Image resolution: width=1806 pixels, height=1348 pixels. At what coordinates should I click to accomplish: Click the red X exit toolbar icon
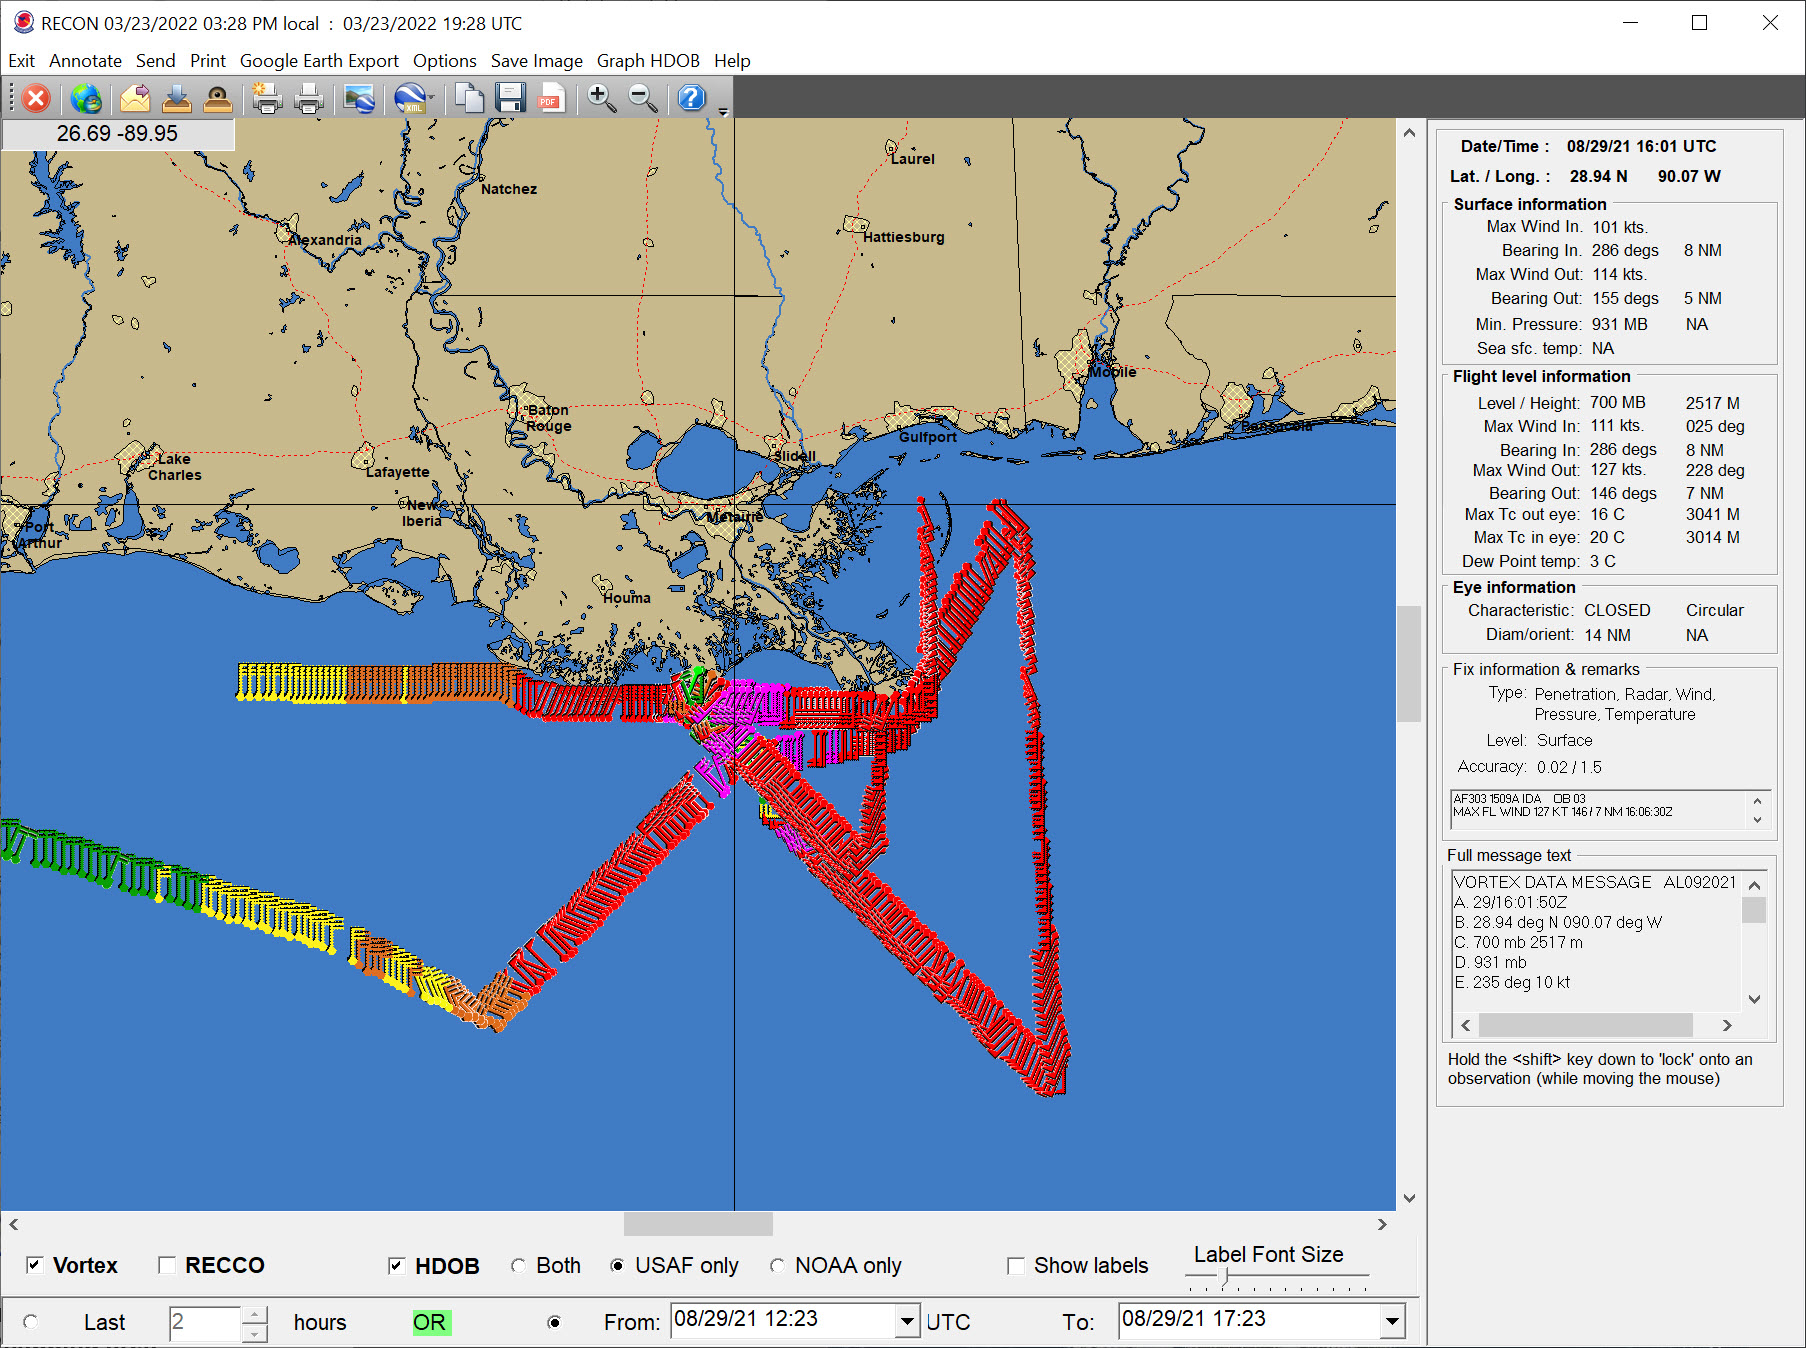pos(36,98)
